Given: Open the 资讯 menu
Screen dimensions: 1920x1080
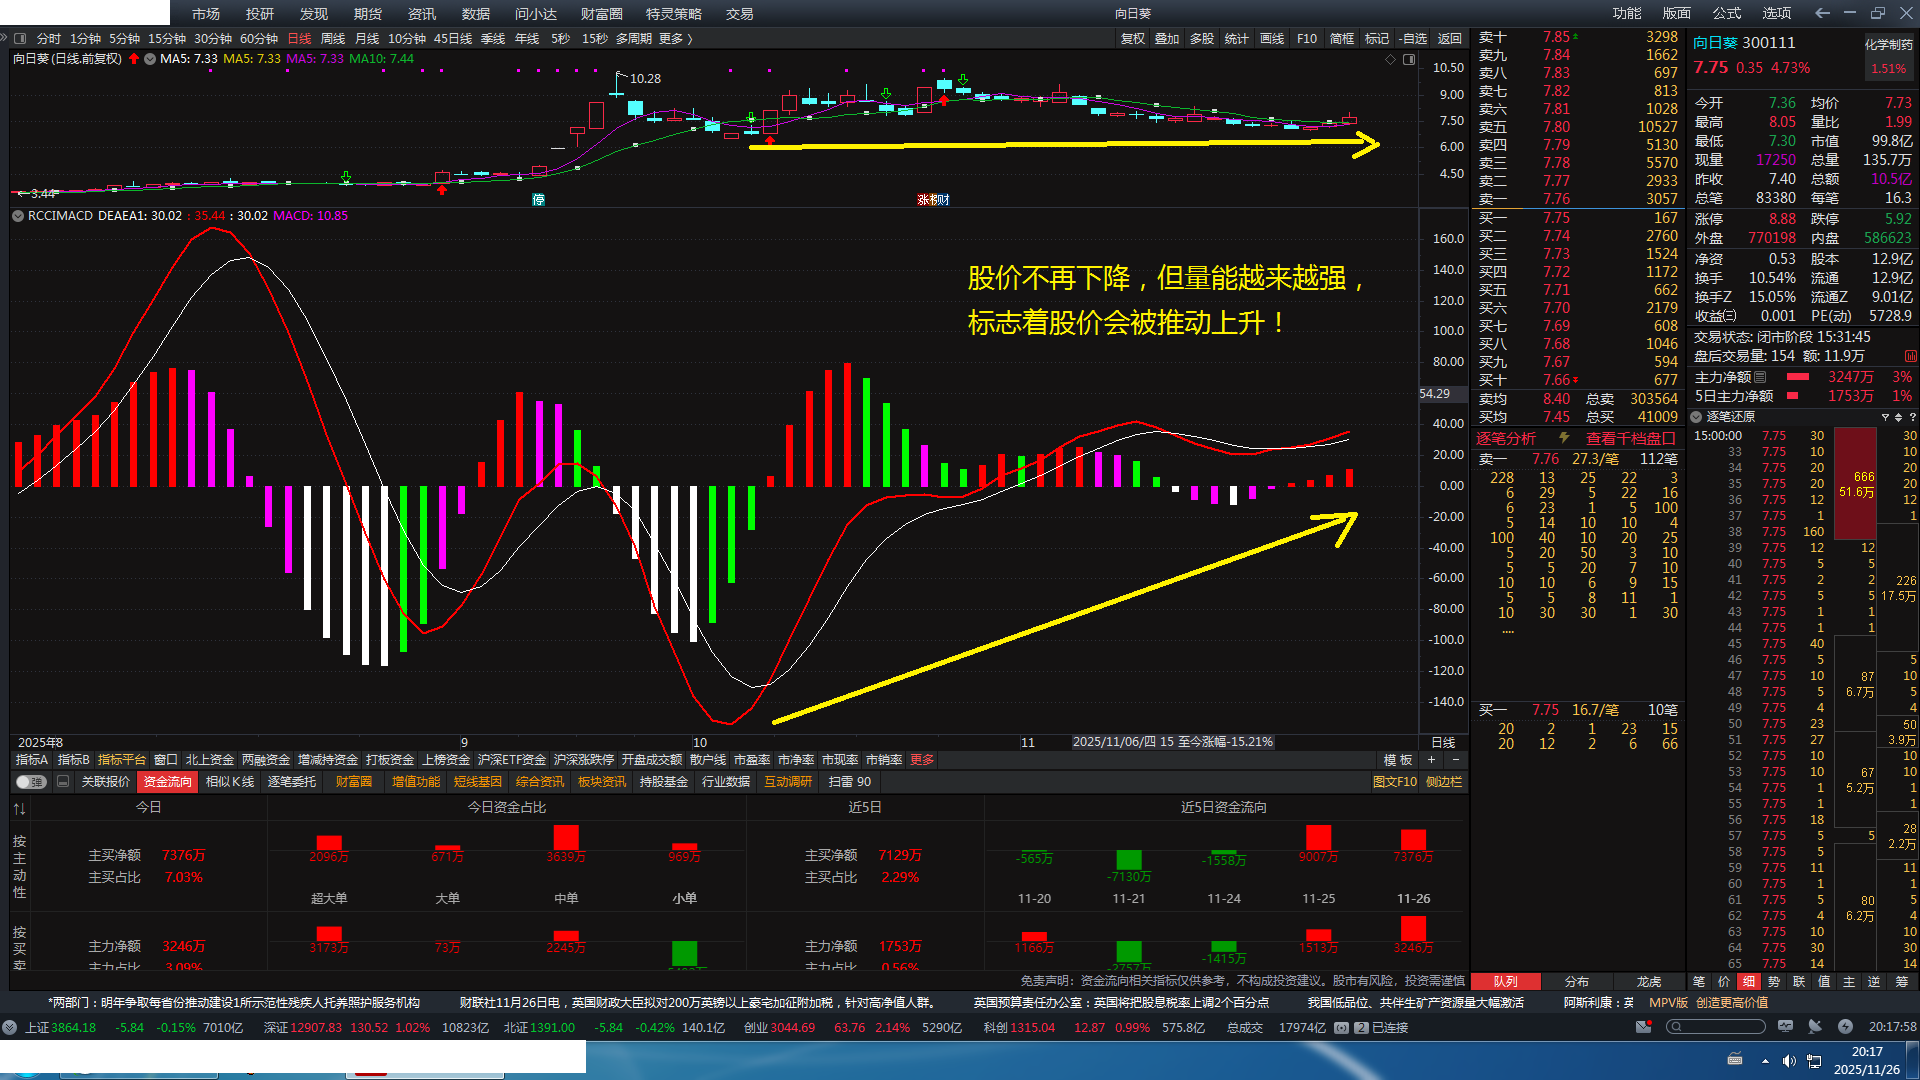Looking at the screenshot, I should [421, 13].
